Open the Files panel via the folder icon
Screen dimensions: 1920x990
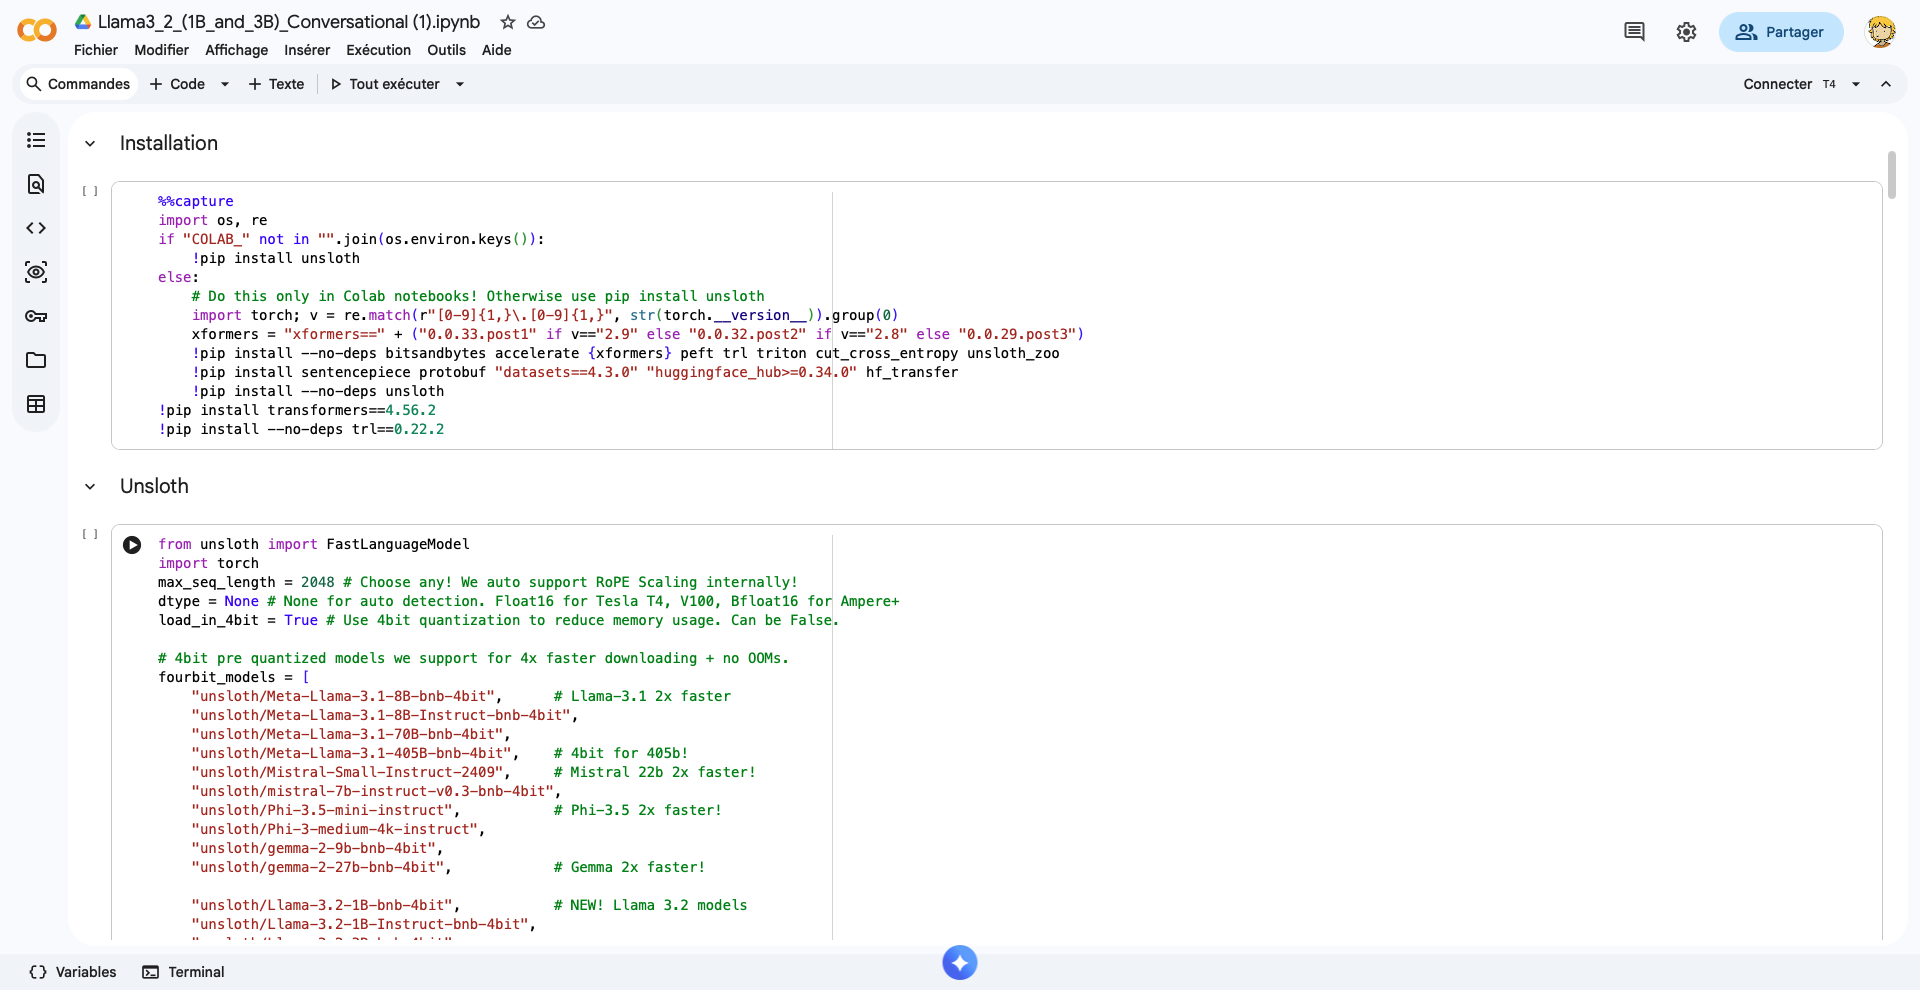point(36,360)
